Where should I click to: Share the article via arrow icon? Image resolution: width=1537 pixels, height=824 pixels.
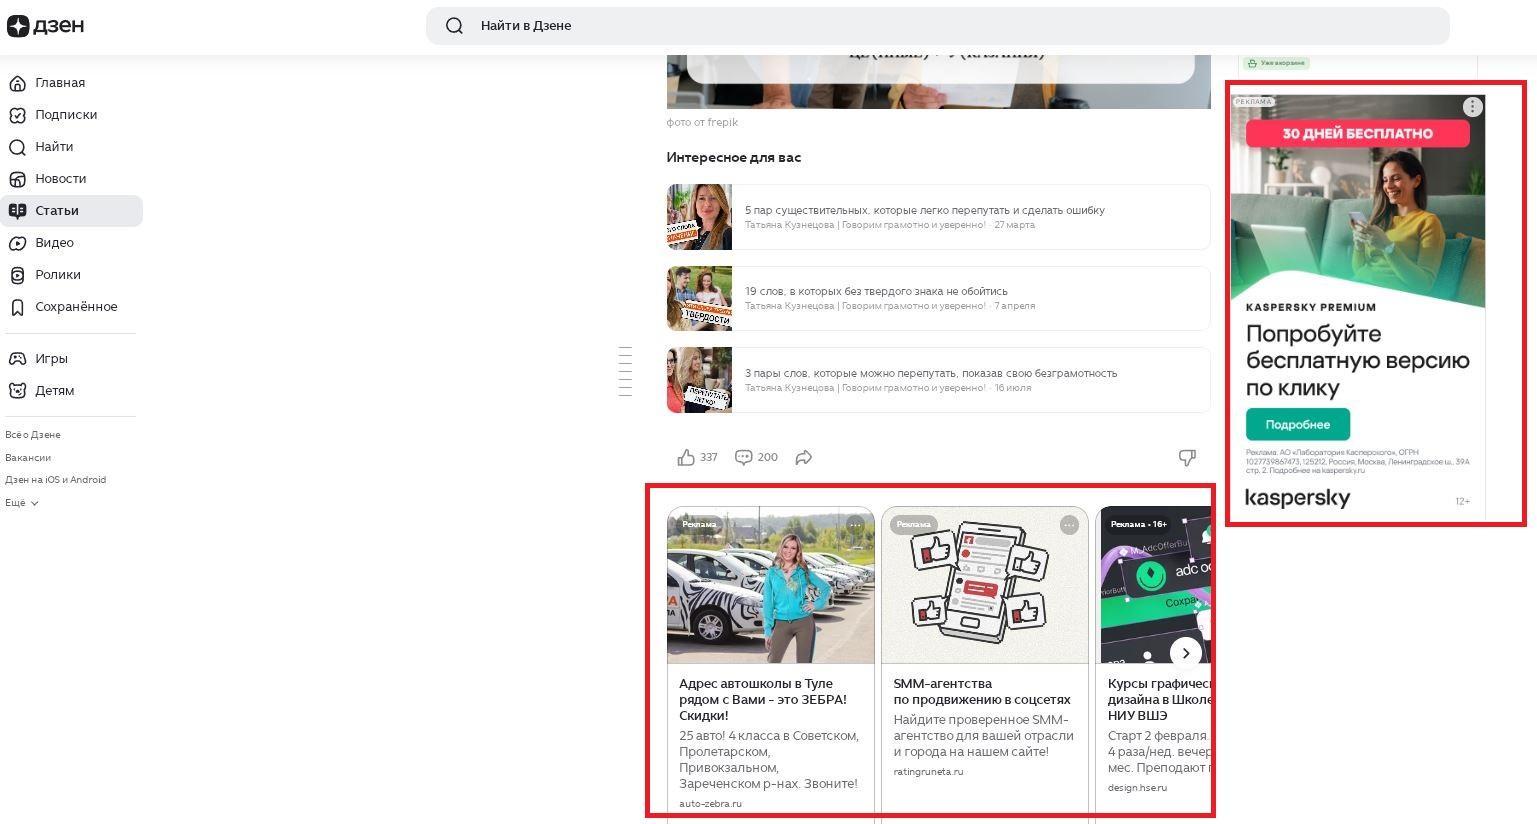point(804,457)
